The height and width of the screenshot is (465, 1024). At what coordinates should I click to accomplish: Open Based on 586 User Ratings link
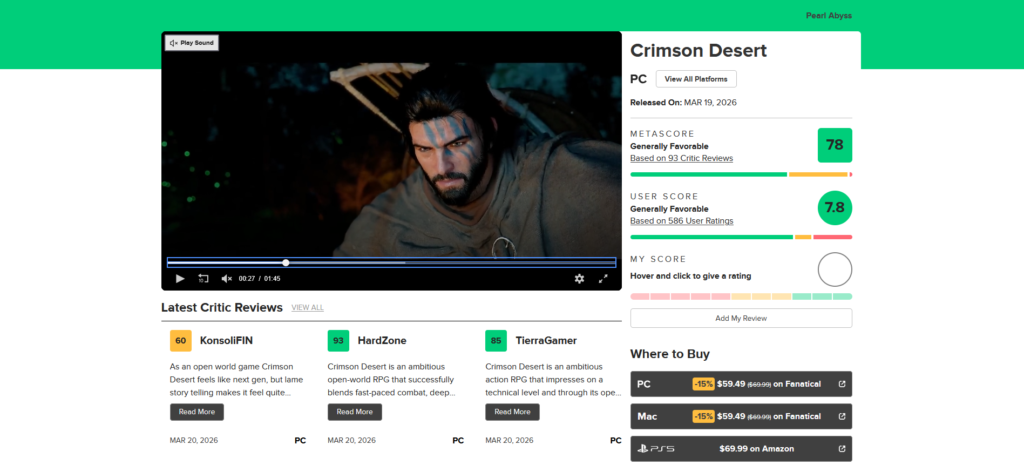[681, 221]
